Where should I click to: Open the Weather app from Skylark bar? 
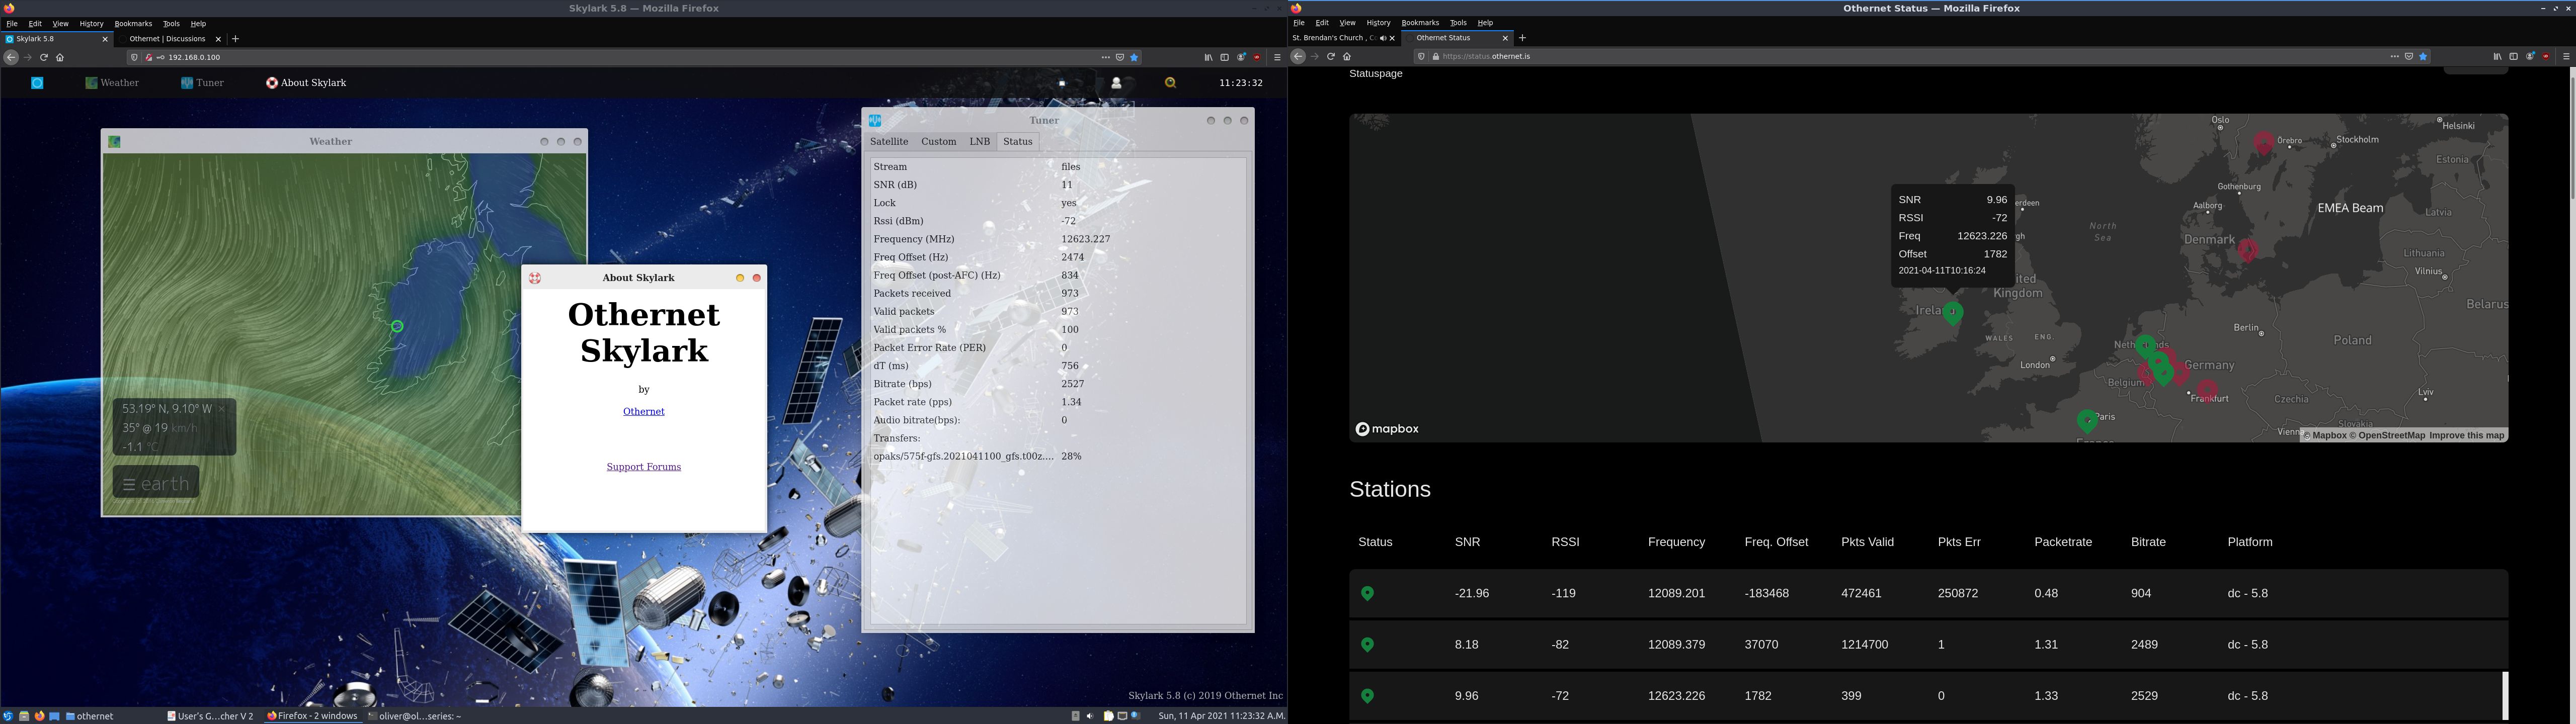[x=112, y=83]
